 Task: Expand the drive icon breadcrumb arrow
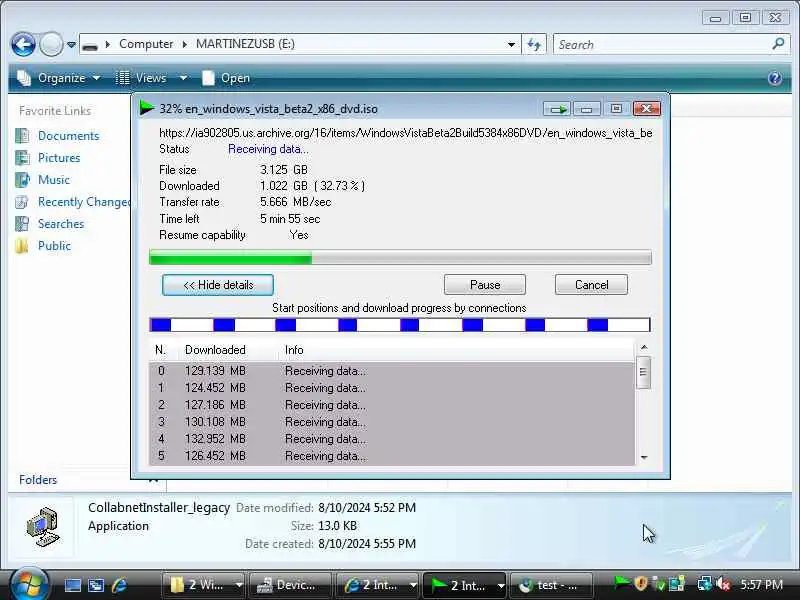coord(108,44)
